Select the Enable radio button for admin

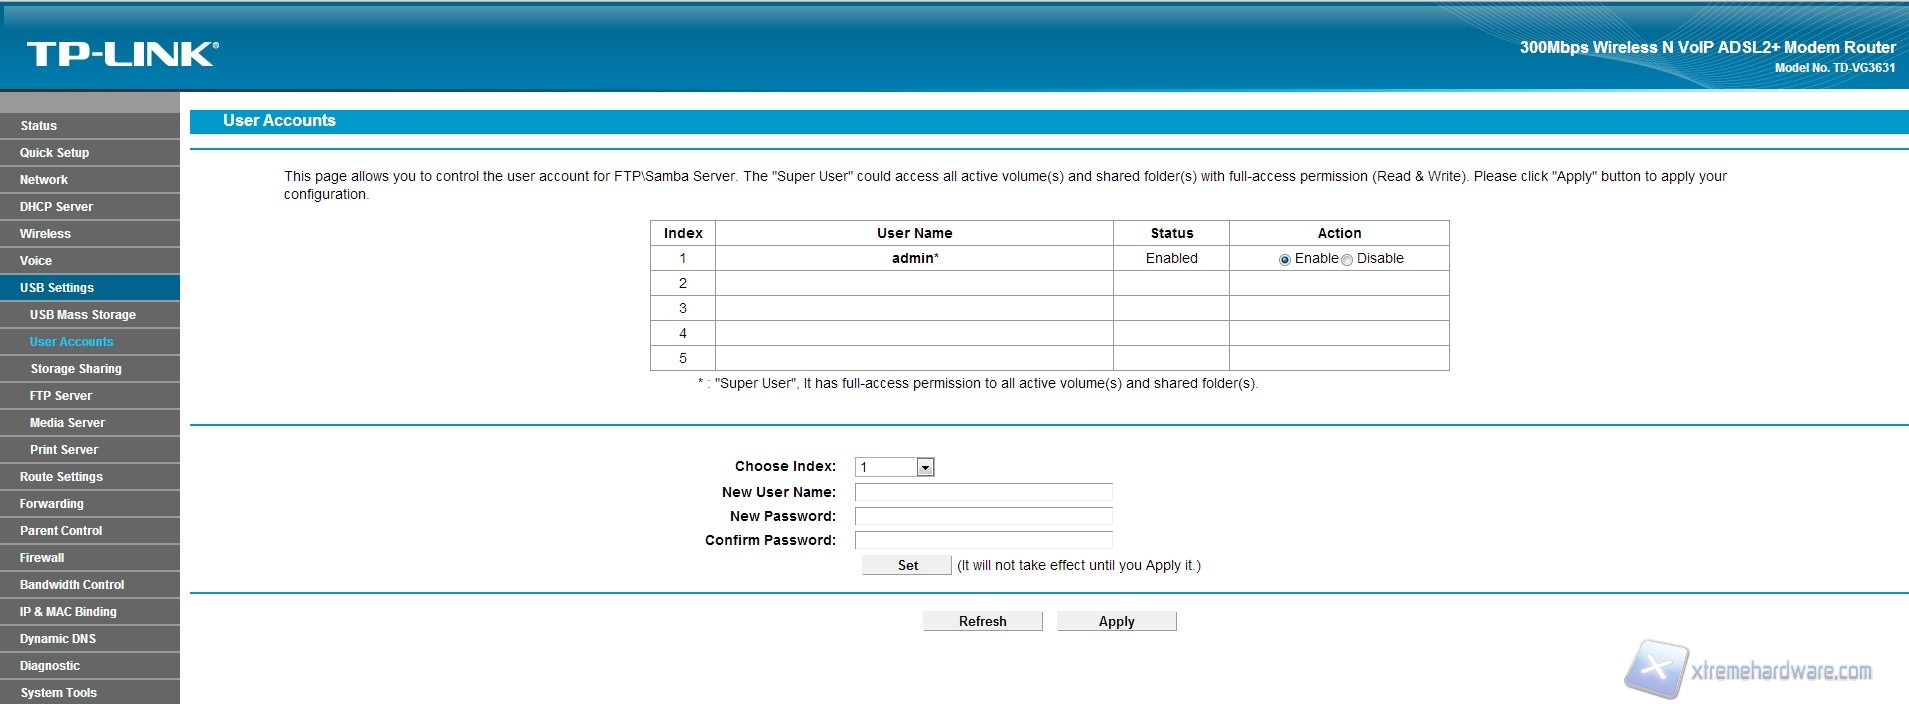click(1285, 260)
